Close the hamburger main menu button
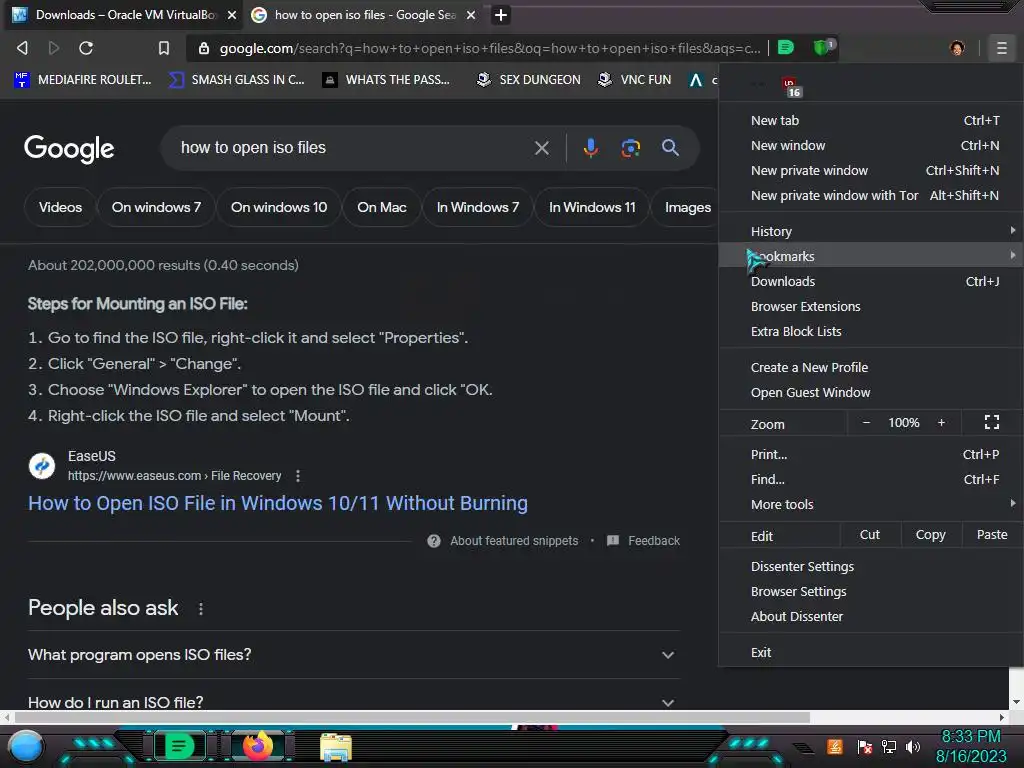The width and height of the screenshot is (1024, 768). (x=1001, y=48)
